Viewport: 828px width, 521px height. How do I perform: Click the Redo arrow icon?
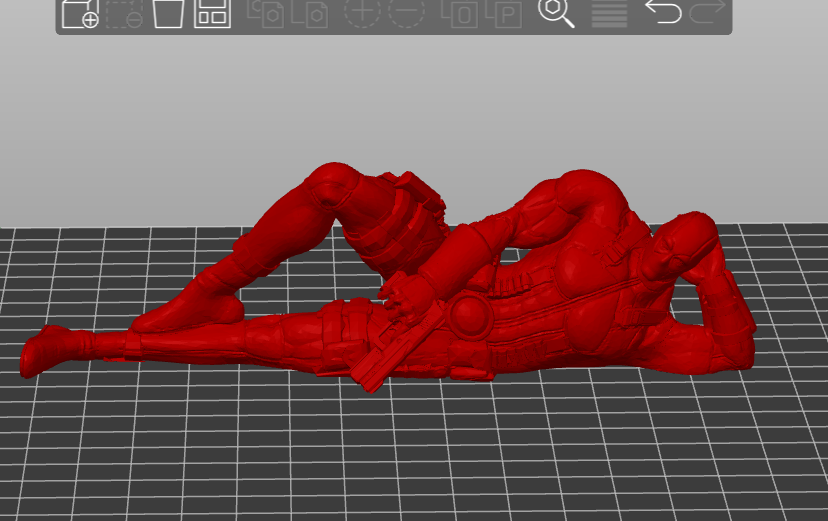(708, 12)
